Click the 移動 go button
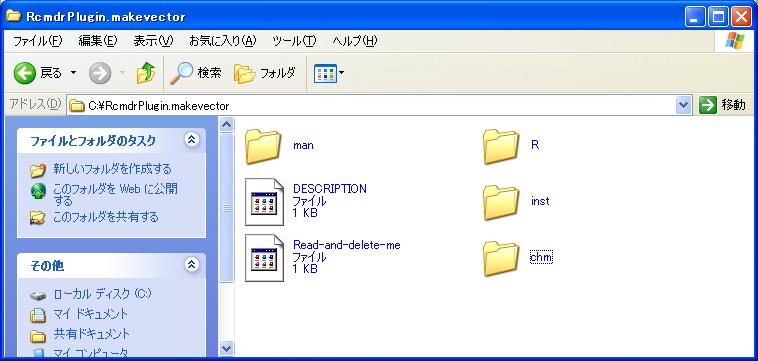Screen dimensions: 758x361 coord(722,105)
